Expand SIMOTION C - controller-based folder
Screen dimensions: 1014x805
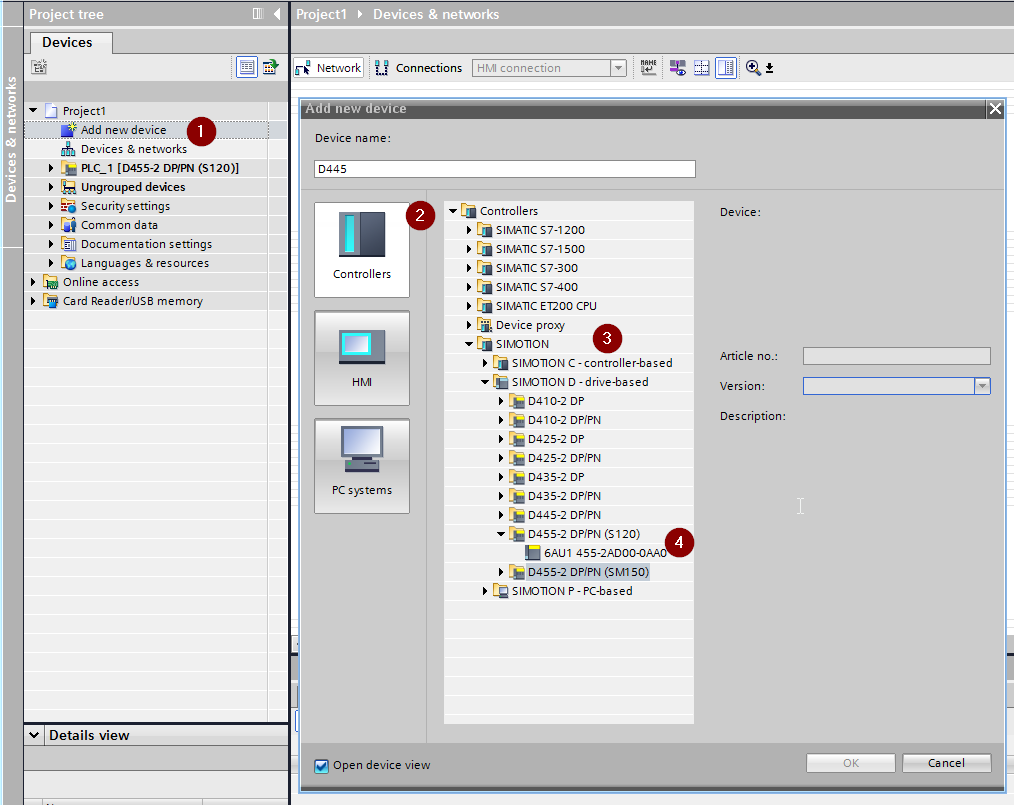[x=485, y=363]
